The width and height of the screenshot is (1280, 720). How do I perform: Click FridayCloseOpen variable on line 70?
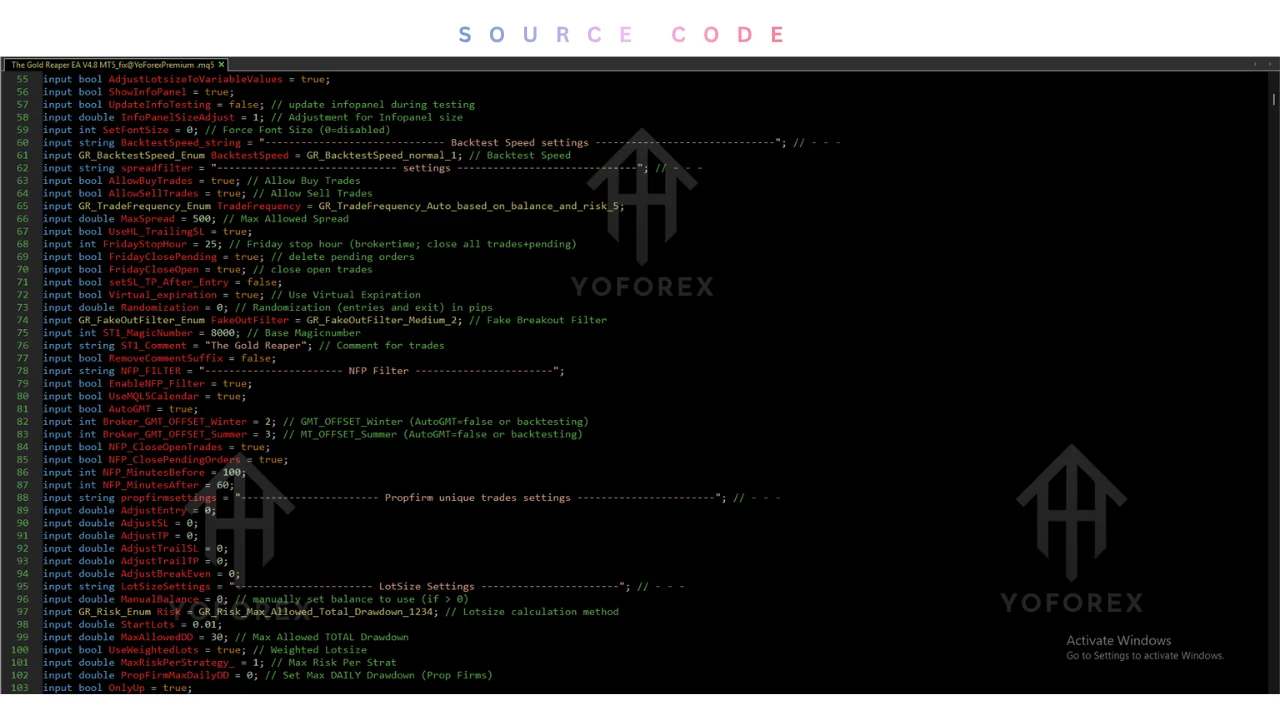pyautogui.click(x=153, y=270)
